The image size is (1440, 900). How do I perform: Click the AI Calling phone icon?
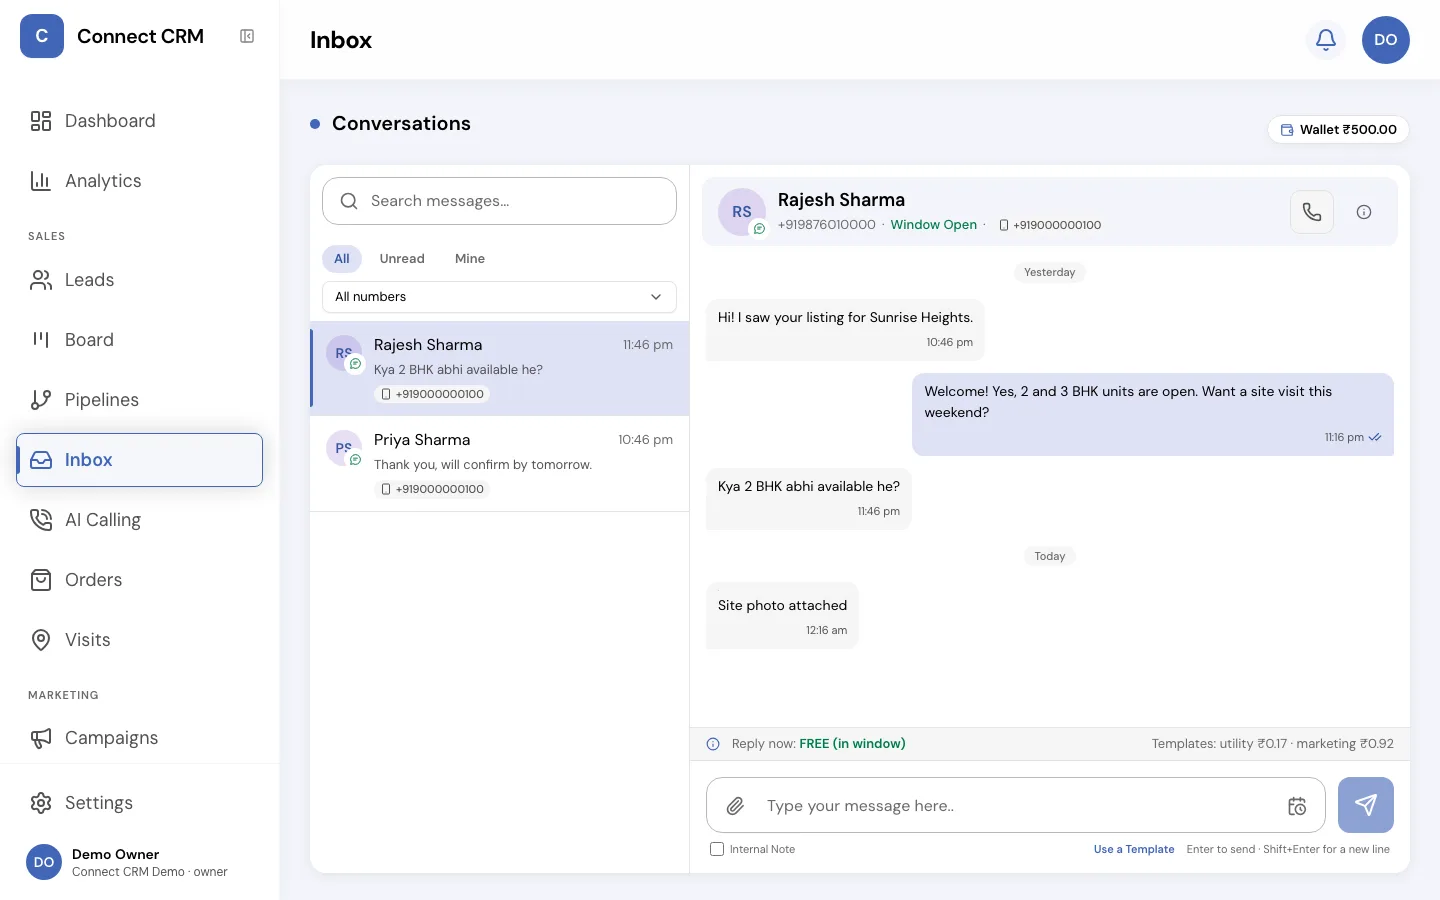tap(41, 520)
